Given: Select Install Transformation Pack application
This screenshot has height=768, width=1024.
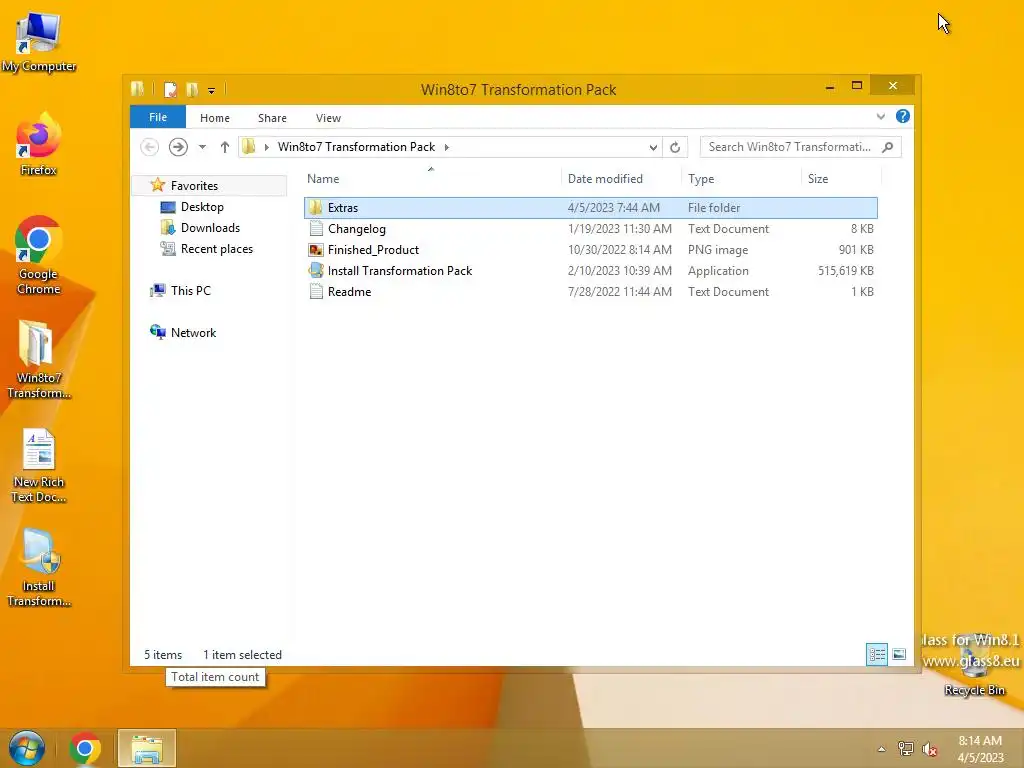Looking at the screenshot, I should tap(590, 270).
